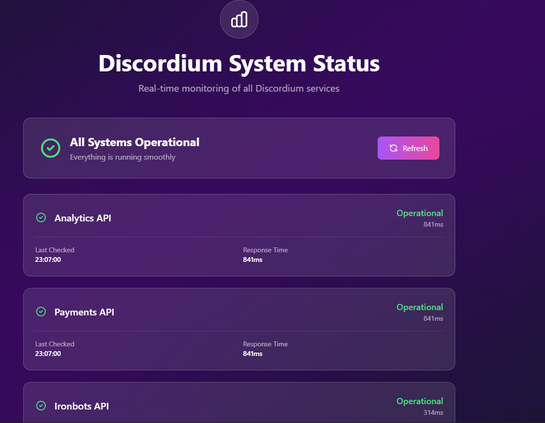Open the Analytics API service name
Image resolution: width=545 pixels, height=423 pixels.
click(x=83, y=218)
